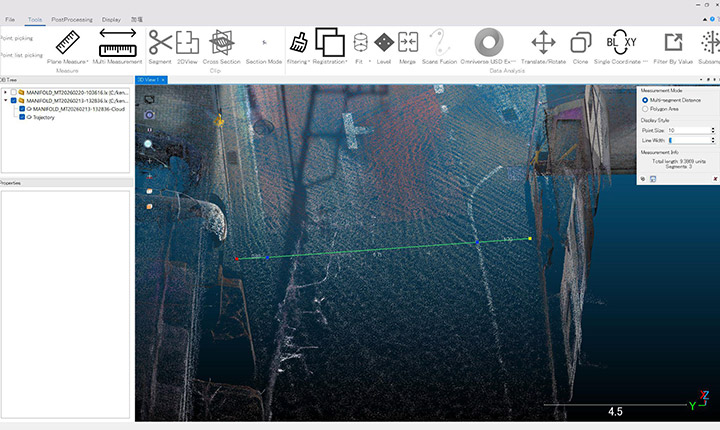This screenshot has height=430, width=720.
Task: Open the Fit dropdown arrow
Action: 370,62
